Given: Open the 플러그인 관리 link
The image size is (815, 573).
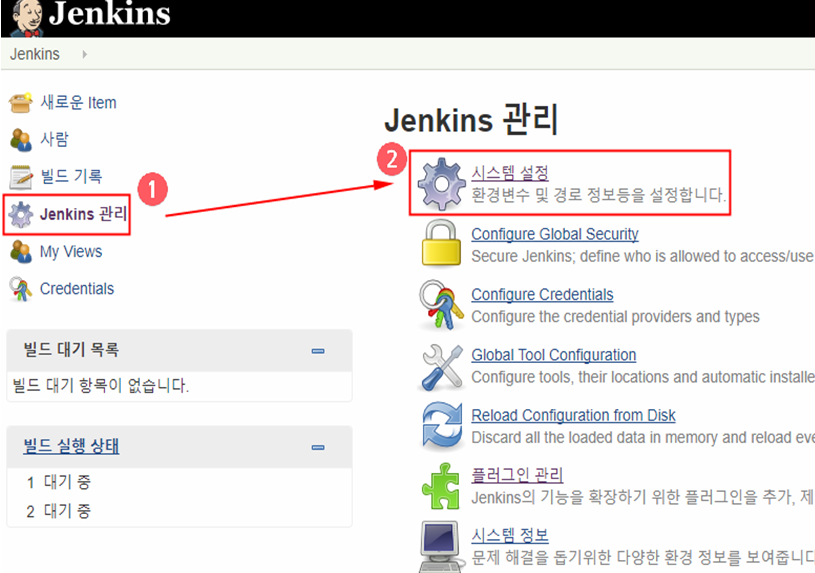Looking at the screenshot, I should tap(517, 475).
